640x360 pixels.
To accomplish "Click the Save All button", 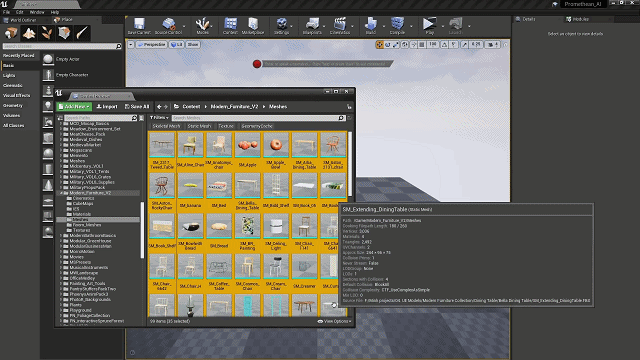I will click(137, 107).
